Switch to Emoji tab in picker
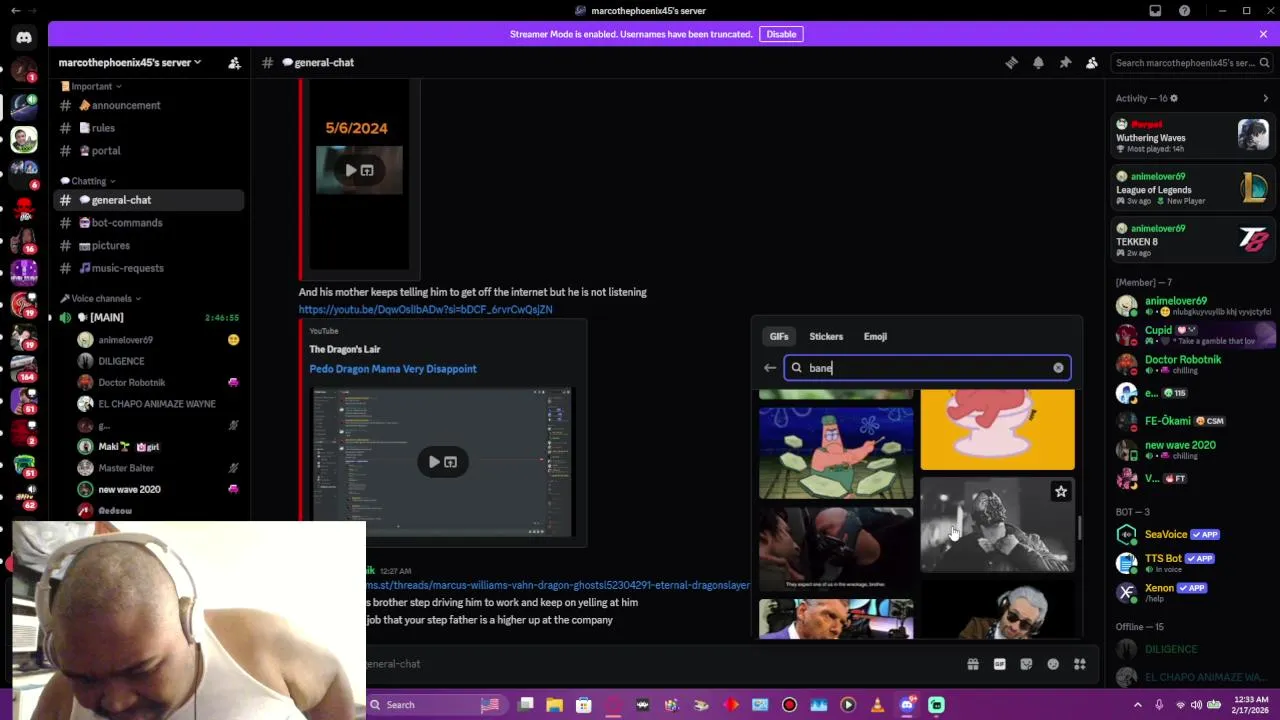Image resolution: width=1280 pixels, height=720 pixels. click(875, 337)
